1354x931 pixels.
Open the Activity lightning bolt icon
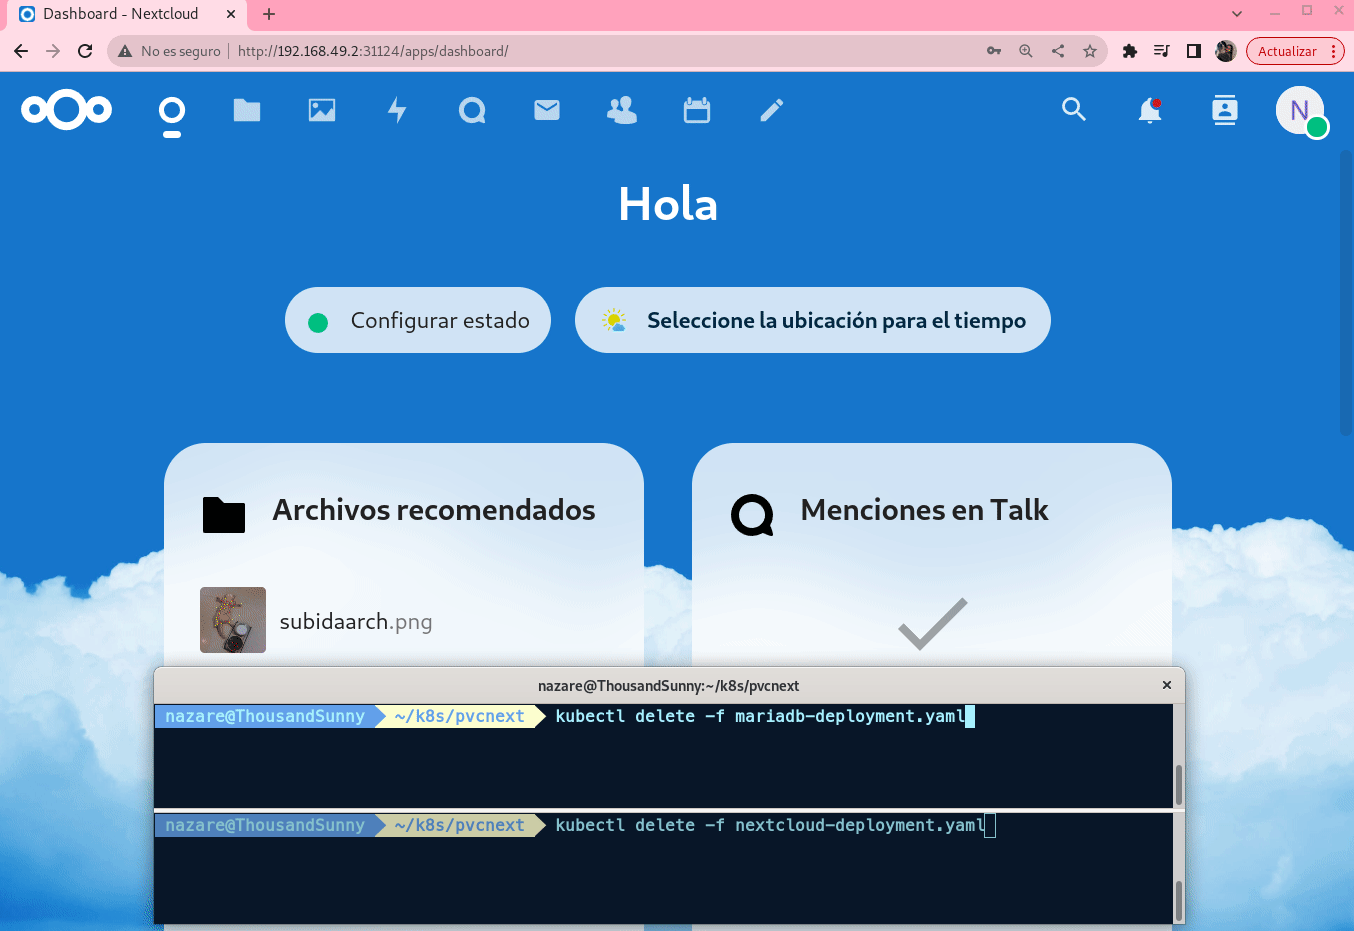pos(397,110)
